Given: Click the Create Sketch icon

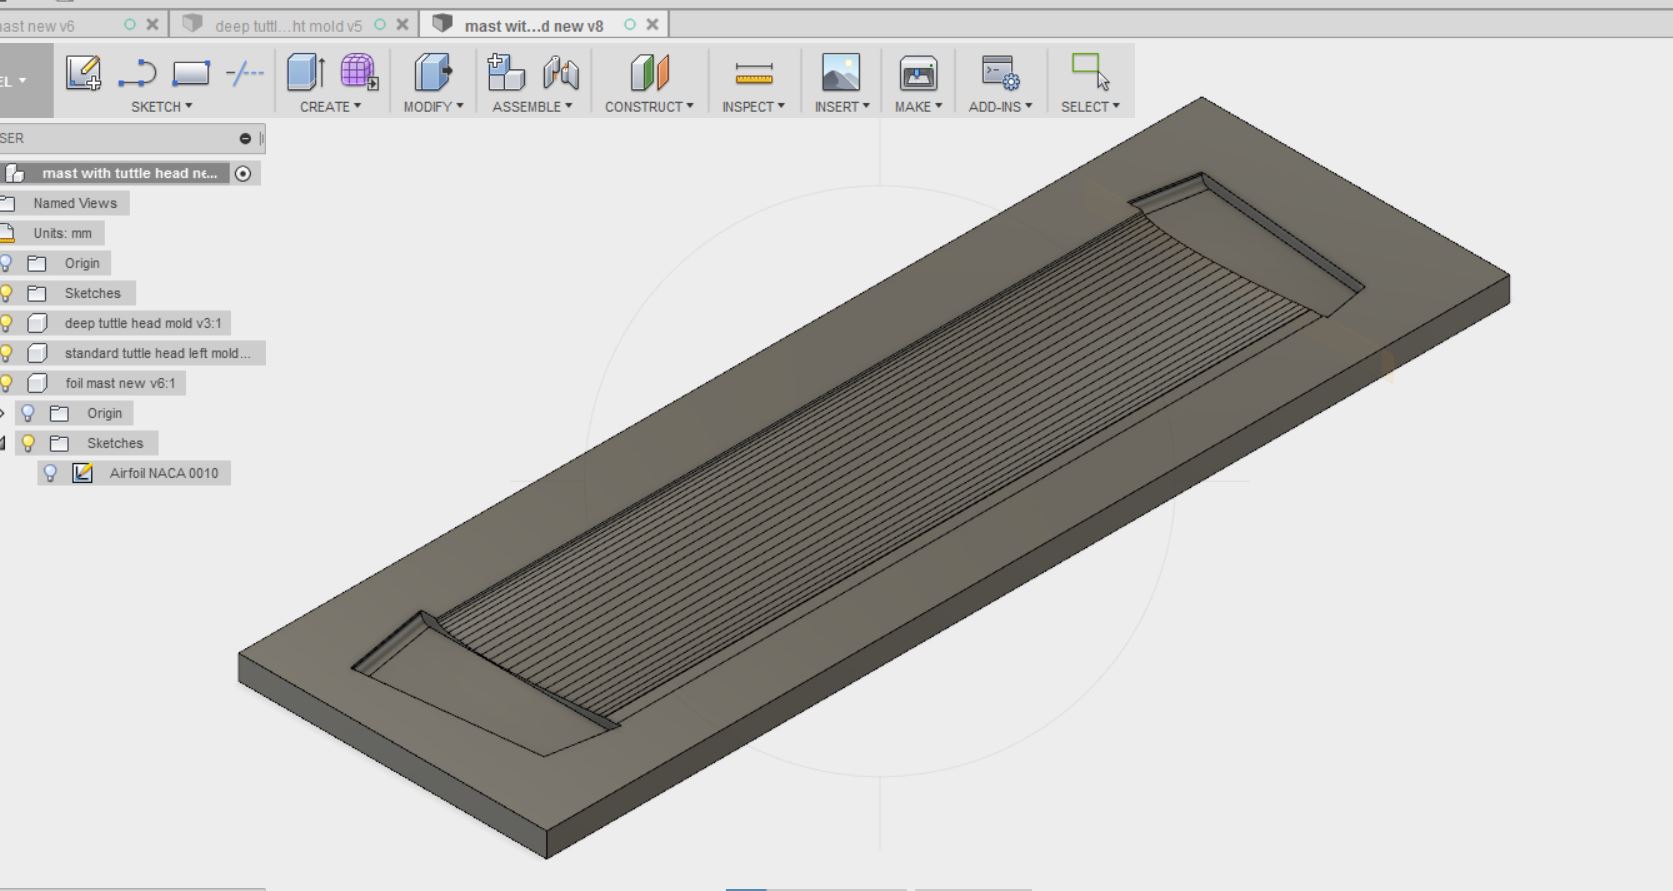Looking at the screenshot, I should click(83, 73).
